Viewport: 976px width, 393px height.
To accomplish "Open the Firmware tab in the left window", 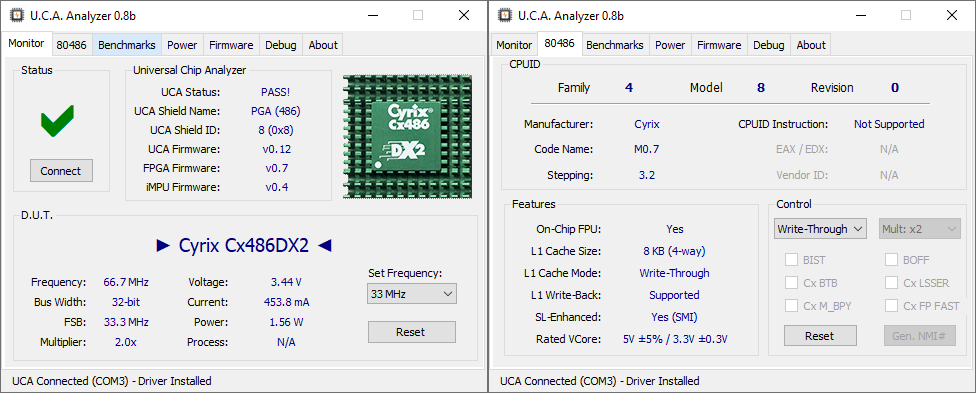I will (x=231, y=45).
